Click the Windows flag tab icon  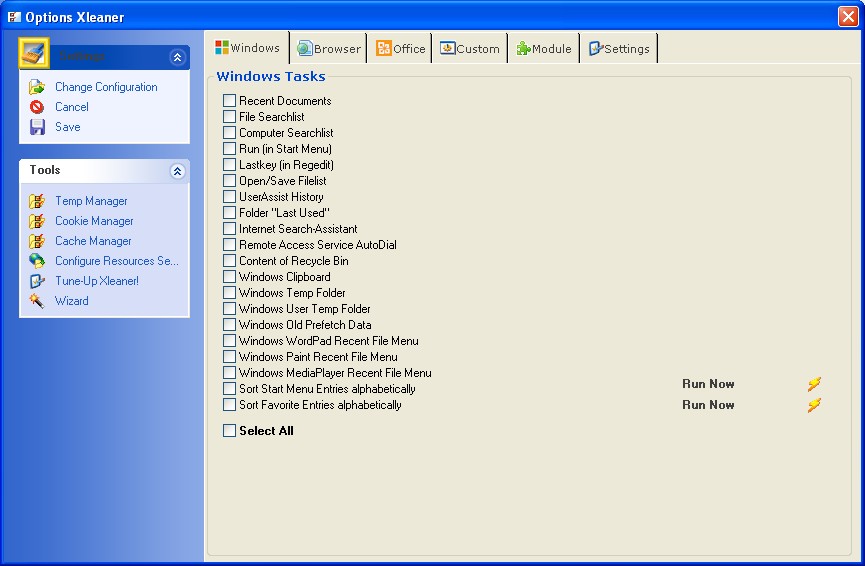click(x=222, y=48)
